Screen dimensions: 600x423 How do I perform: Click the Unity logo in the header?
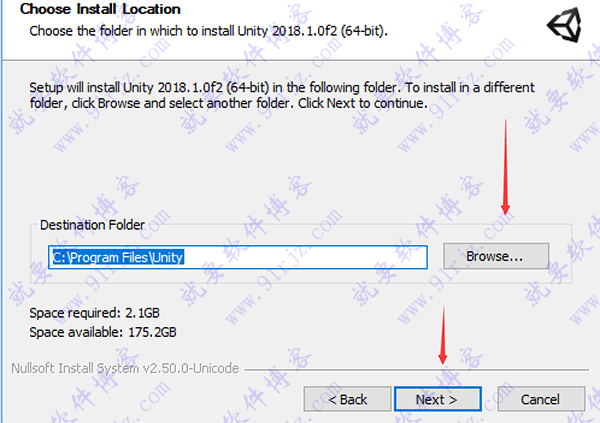pos(565,25)
